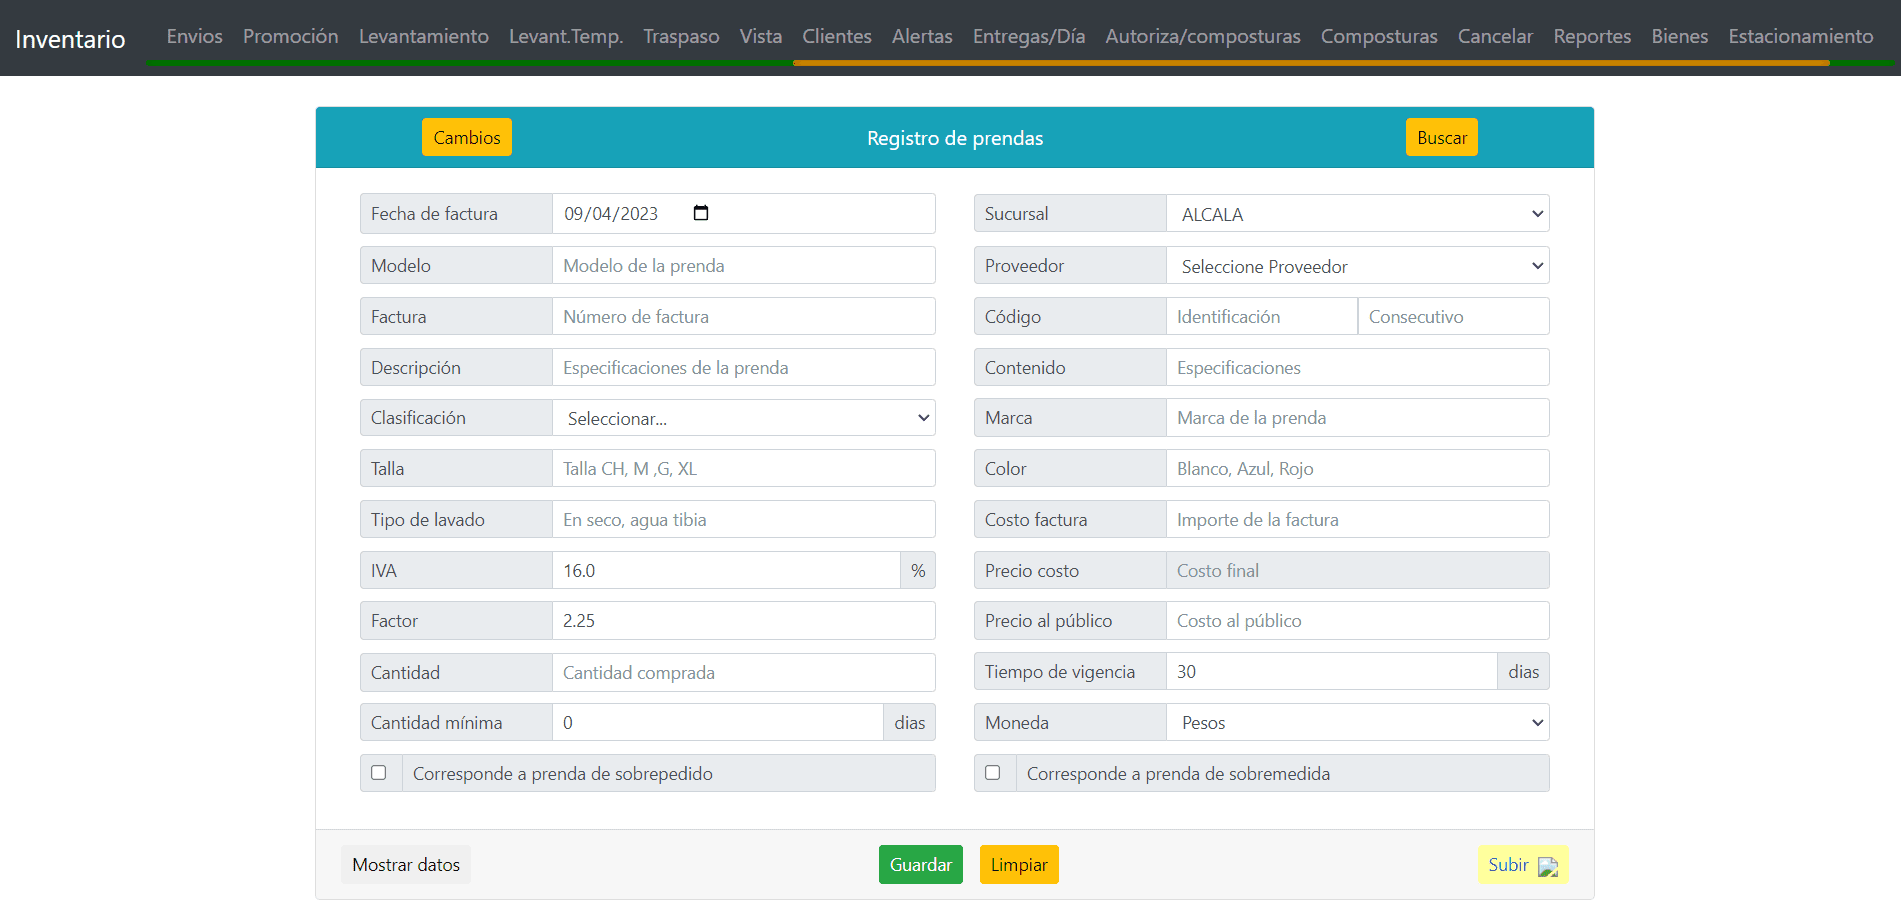Open Cambios from the header
Screen dimensions: 1901x901
click(x=466, y=138)
